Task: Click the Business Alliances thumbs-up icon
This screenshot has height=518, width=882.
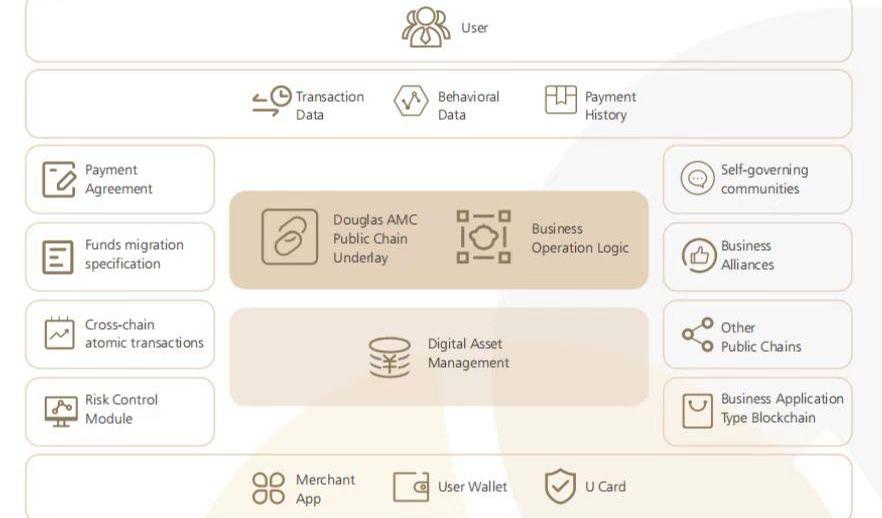Action: [x=696, y=256]
